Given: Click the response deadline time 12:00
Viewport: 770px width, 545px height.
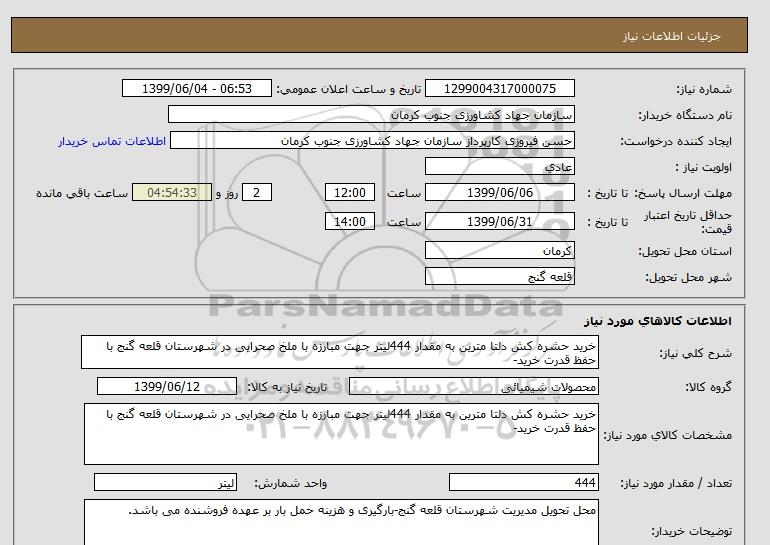Looking at the screenshot, I should (x=352, y=193).
